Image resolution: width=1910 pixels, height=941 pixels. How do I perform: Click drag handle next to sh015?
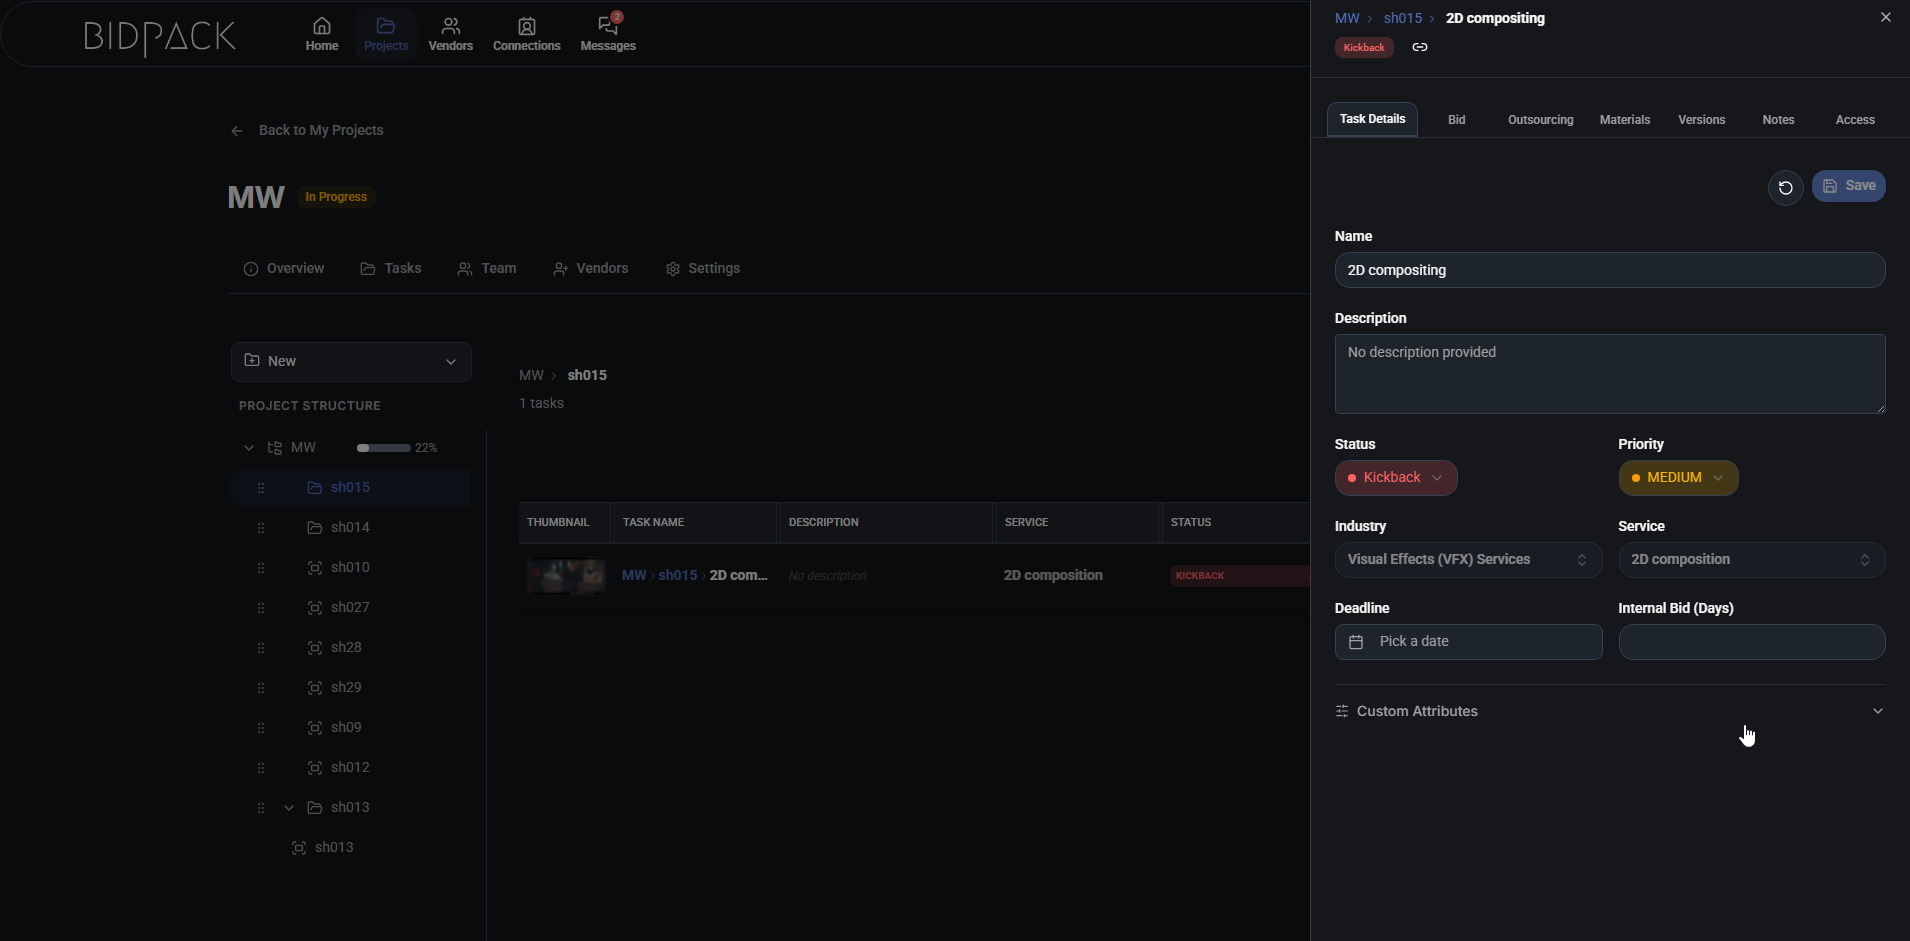pos(261,488)
